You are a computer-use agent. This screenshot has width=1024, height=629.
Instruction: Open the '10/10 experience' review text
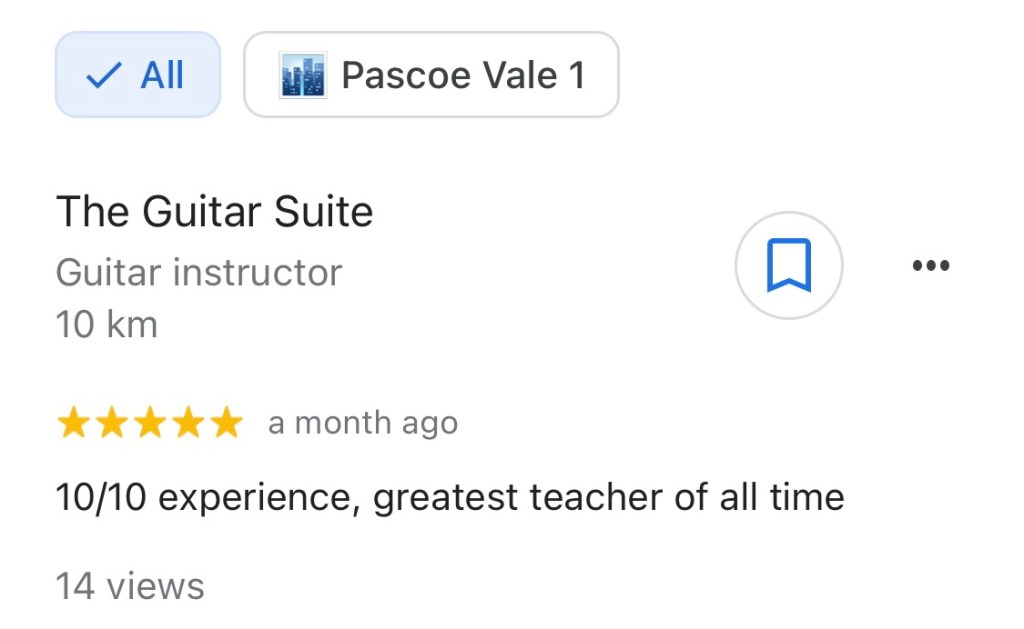[x=449, y=497]
